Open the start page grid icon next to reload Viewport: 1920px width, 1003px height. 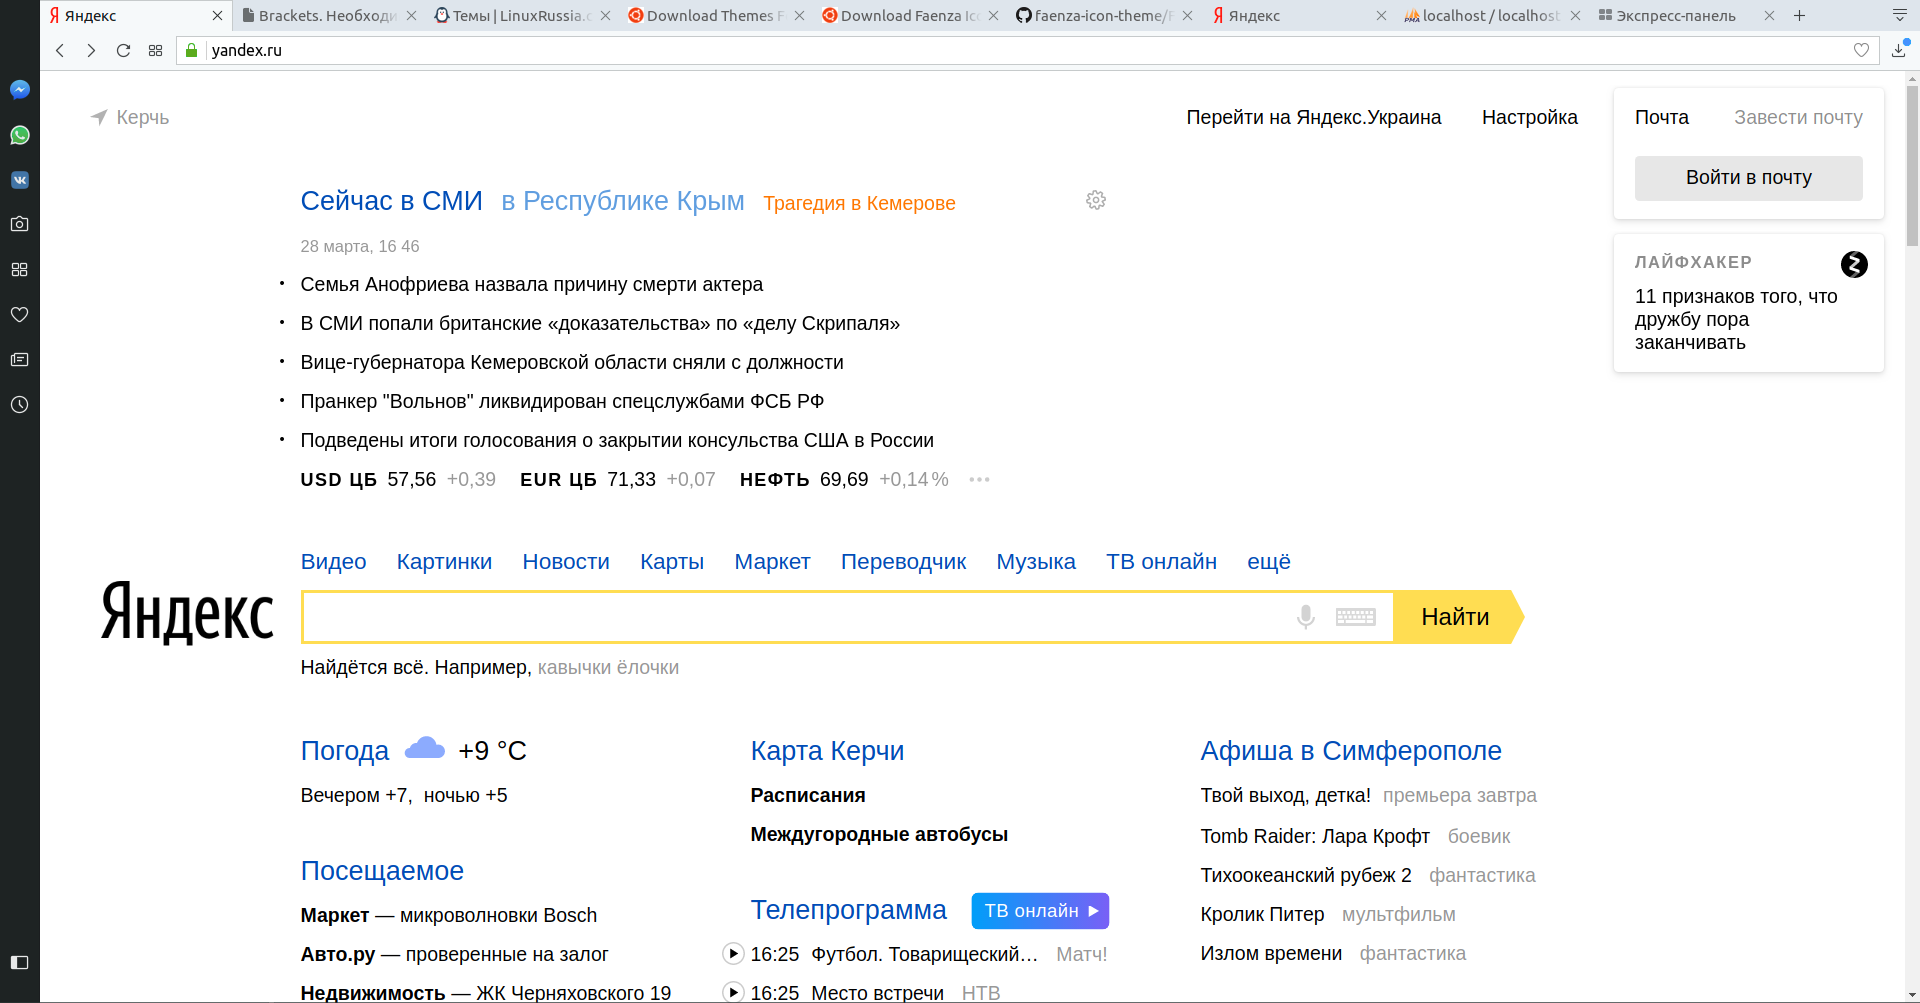click(x=155, y=50)
